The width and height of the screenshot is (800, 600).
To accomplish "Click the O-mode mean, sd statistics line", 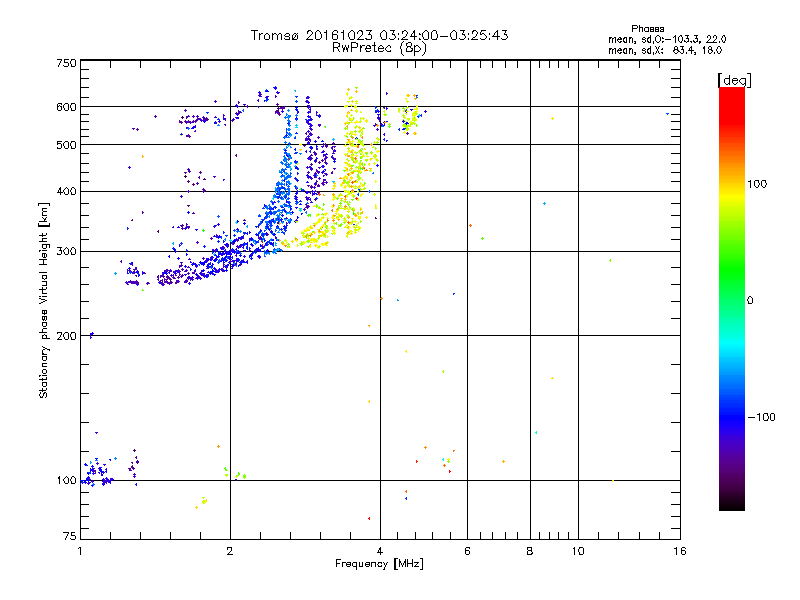I will tap(667, 38).
